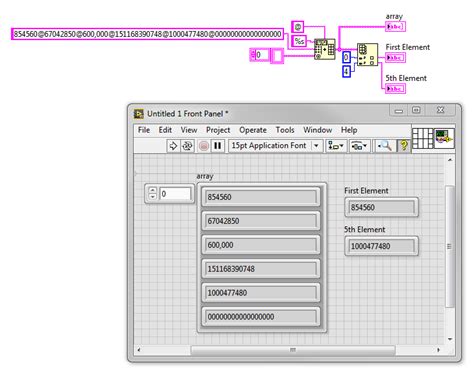Image resolution: width=474 pixels, height=370 pixels.
Task: Click the Index Array function node
Action: point(367,54)
